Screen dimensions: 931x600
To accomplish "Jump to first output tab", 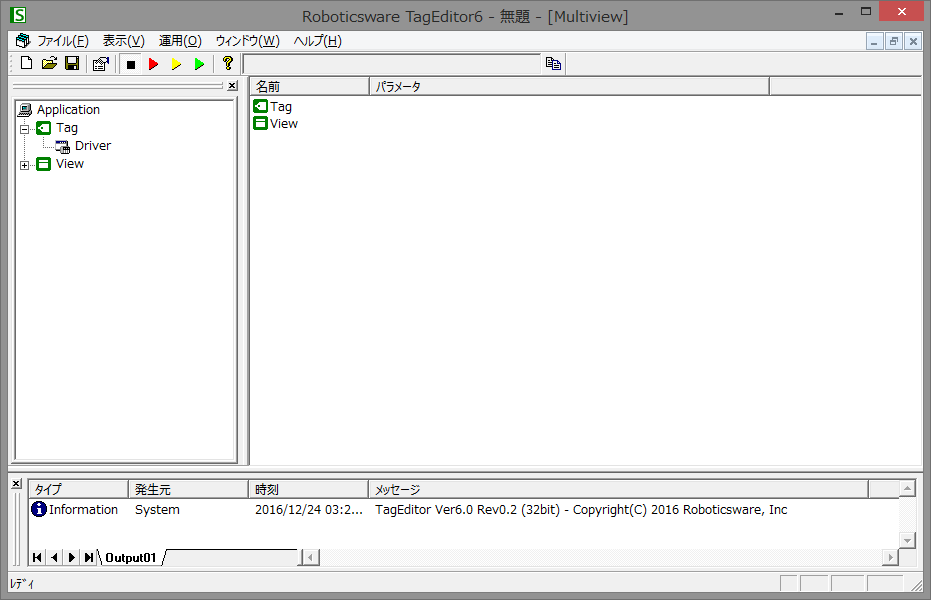I will 37,557.
